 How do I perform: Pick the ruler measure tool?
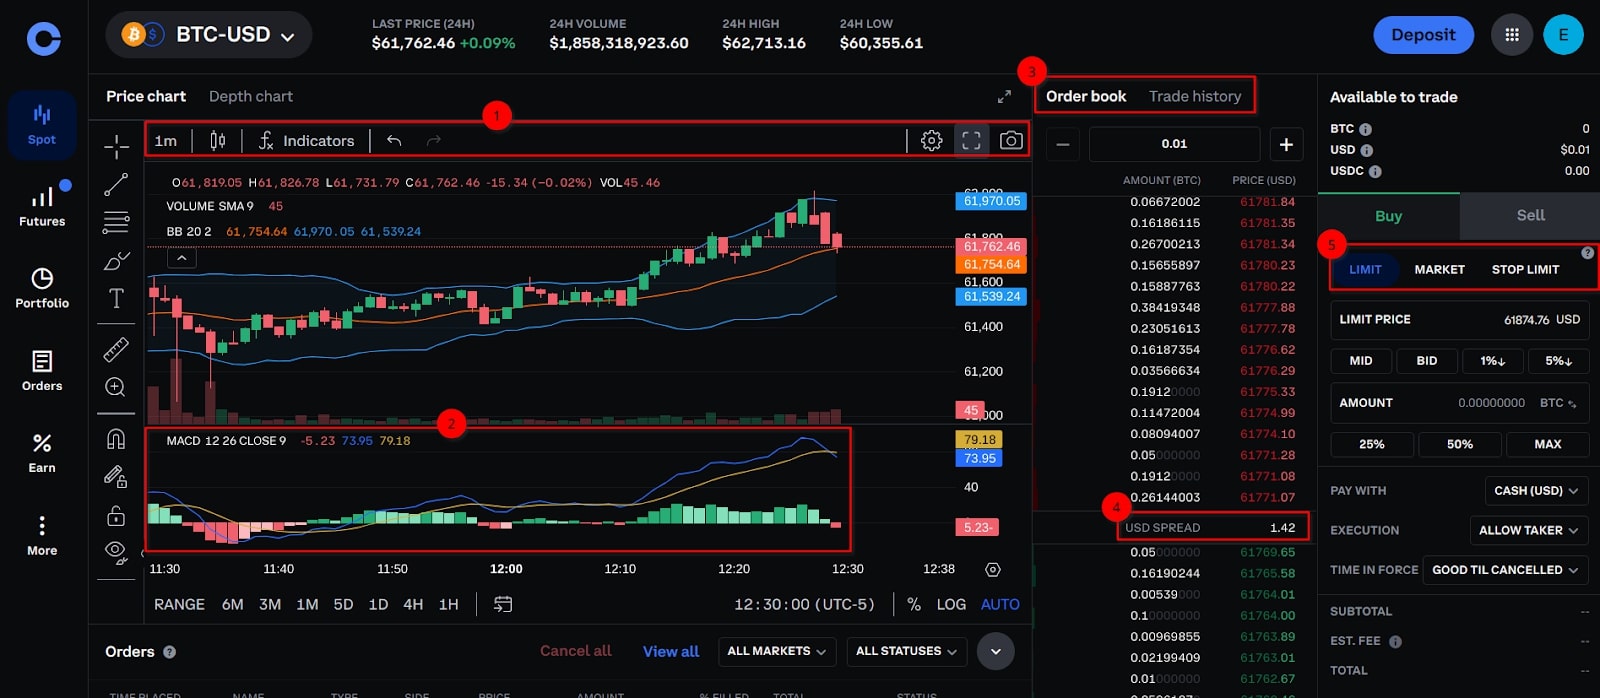[116, 349]
